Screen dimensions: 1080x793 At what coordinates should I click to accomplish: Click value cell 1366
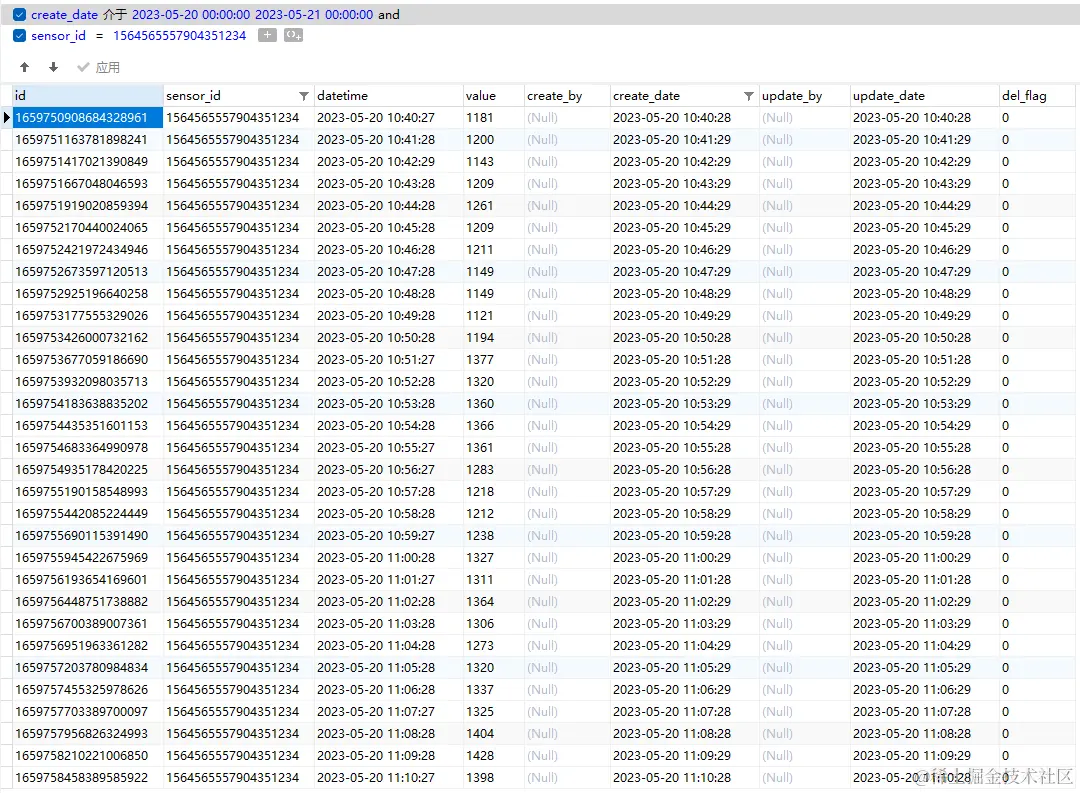494,426
